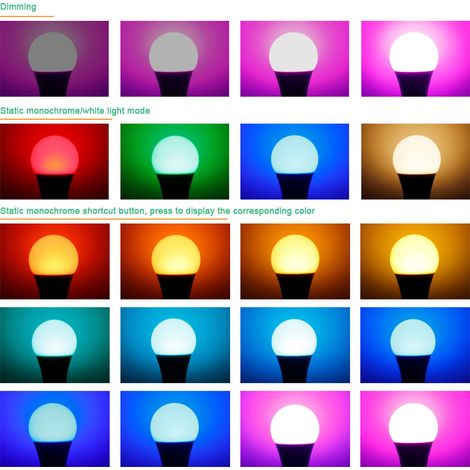Select the second-dimmest bulb under Dimming
Image resolution: width=470 pixels, height=470 pixels.
[x=175, y=59]
